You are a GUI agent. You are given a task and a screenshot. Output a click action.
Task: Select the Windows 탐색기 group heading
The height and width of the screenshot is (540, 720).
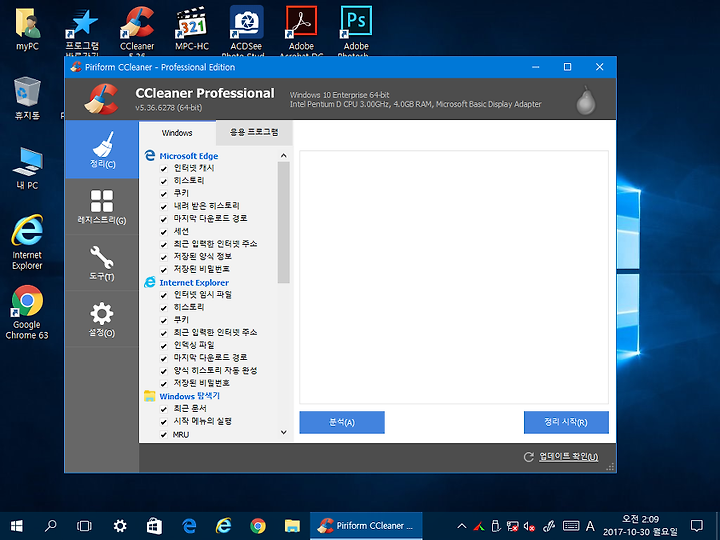tap(190, 396)
